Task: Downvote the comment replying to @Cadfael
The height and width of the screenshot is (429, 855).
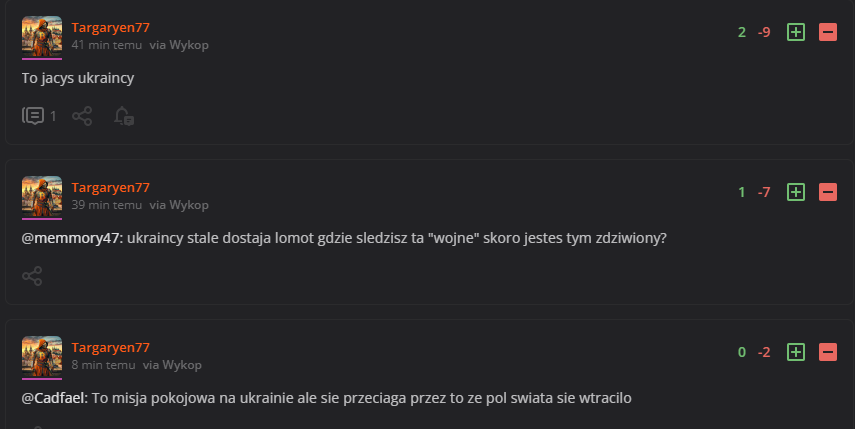Action: (x=828, y=352)
